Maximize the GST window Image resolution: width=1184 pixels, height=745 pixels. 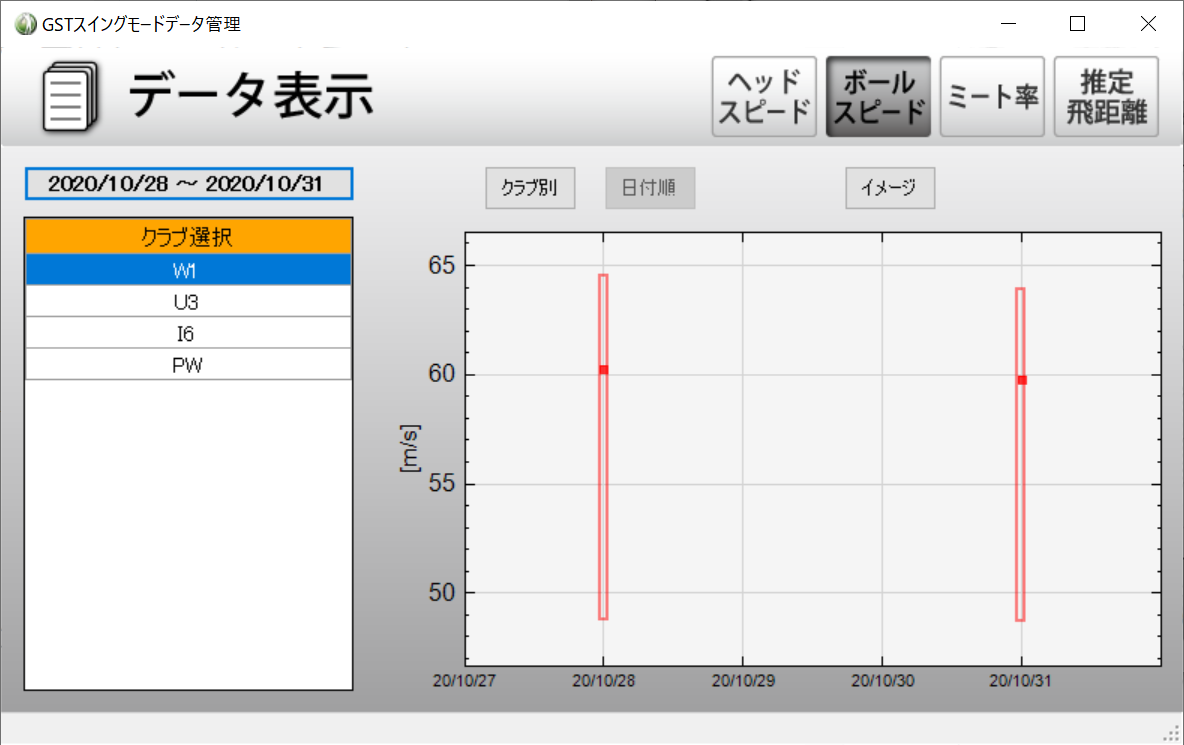click(1078, 23)
